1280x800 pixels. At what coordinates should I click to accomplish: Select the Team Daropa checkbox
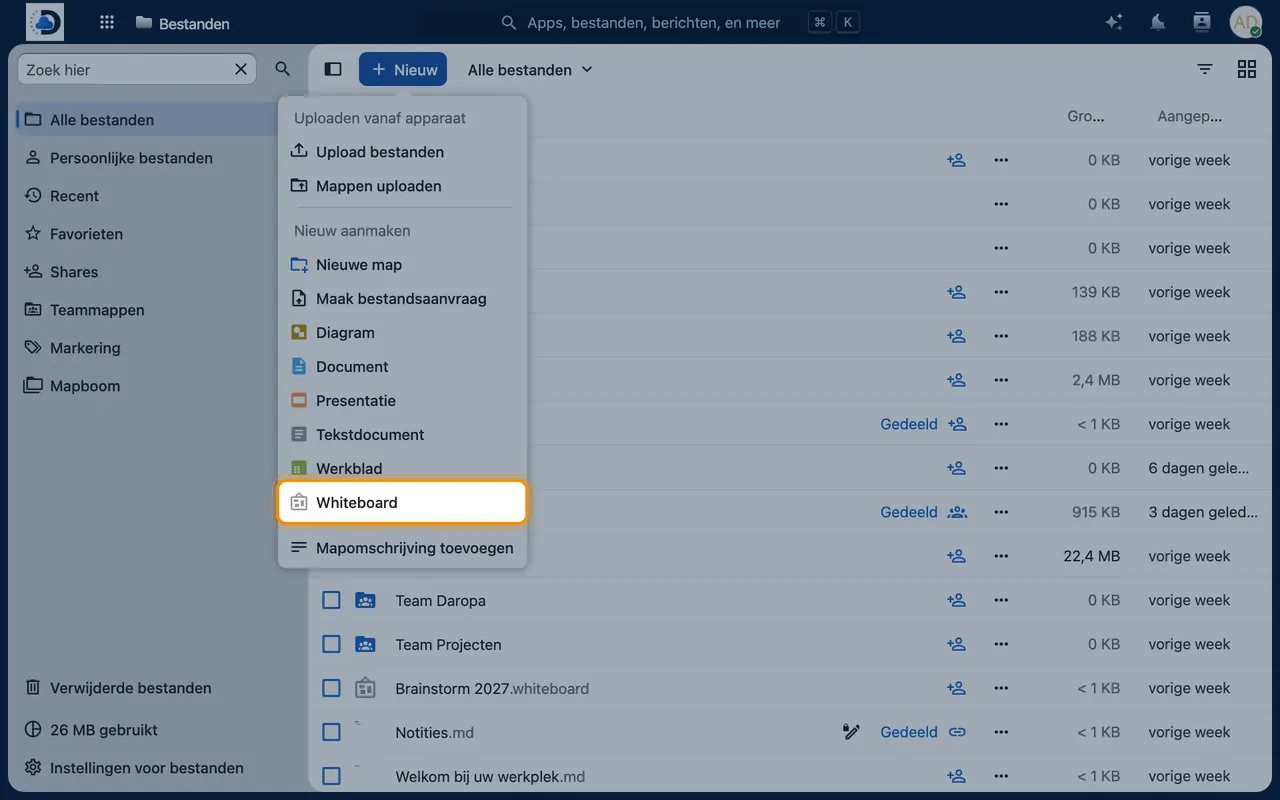[331, 600]
